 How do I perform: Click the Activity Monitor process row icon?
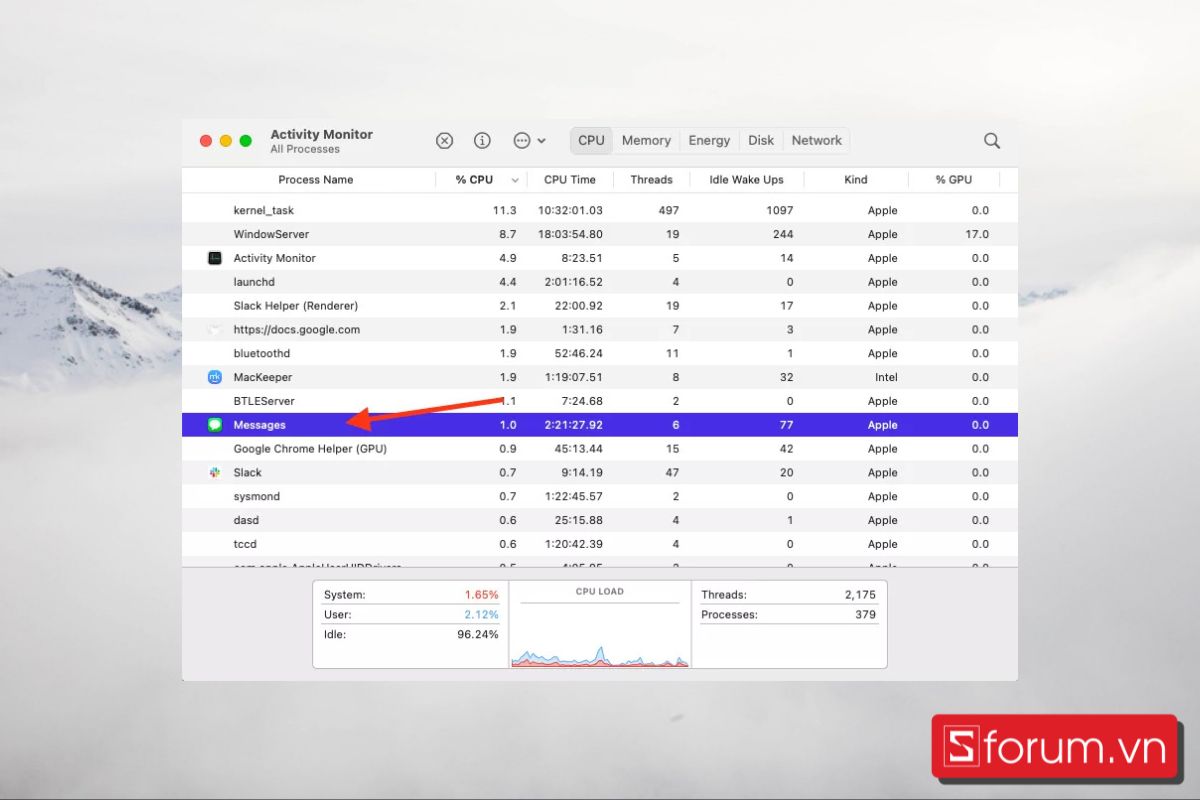[x=214, y=258]
